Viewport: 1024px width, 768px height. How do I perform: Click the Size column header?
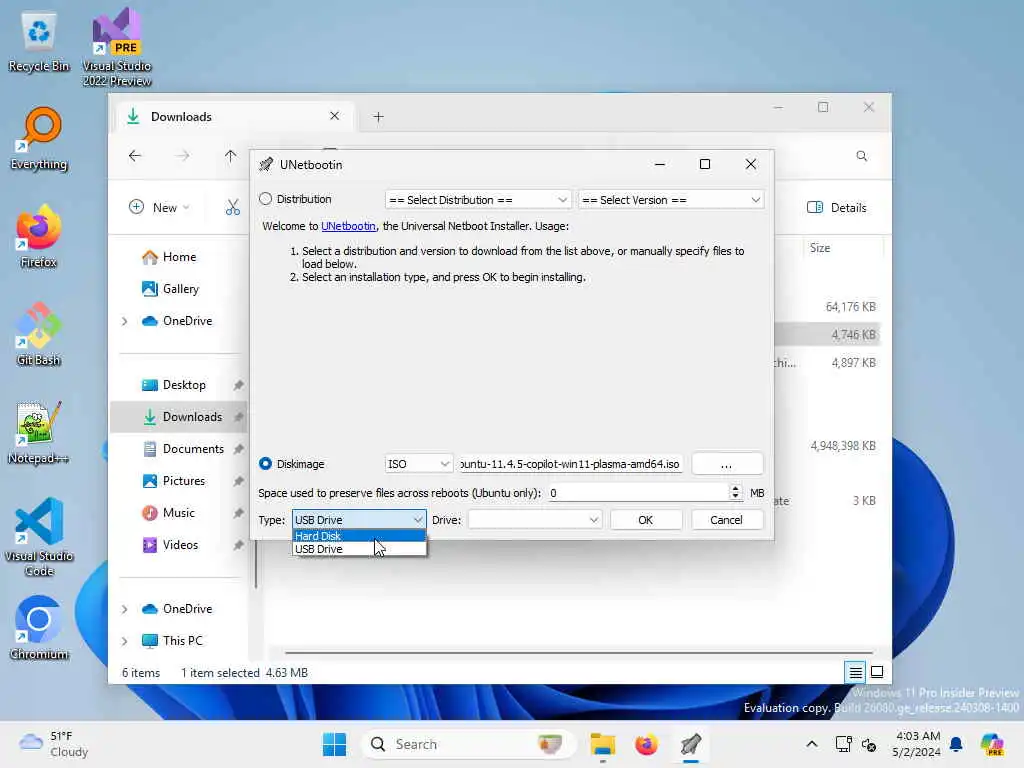[842, 248]
